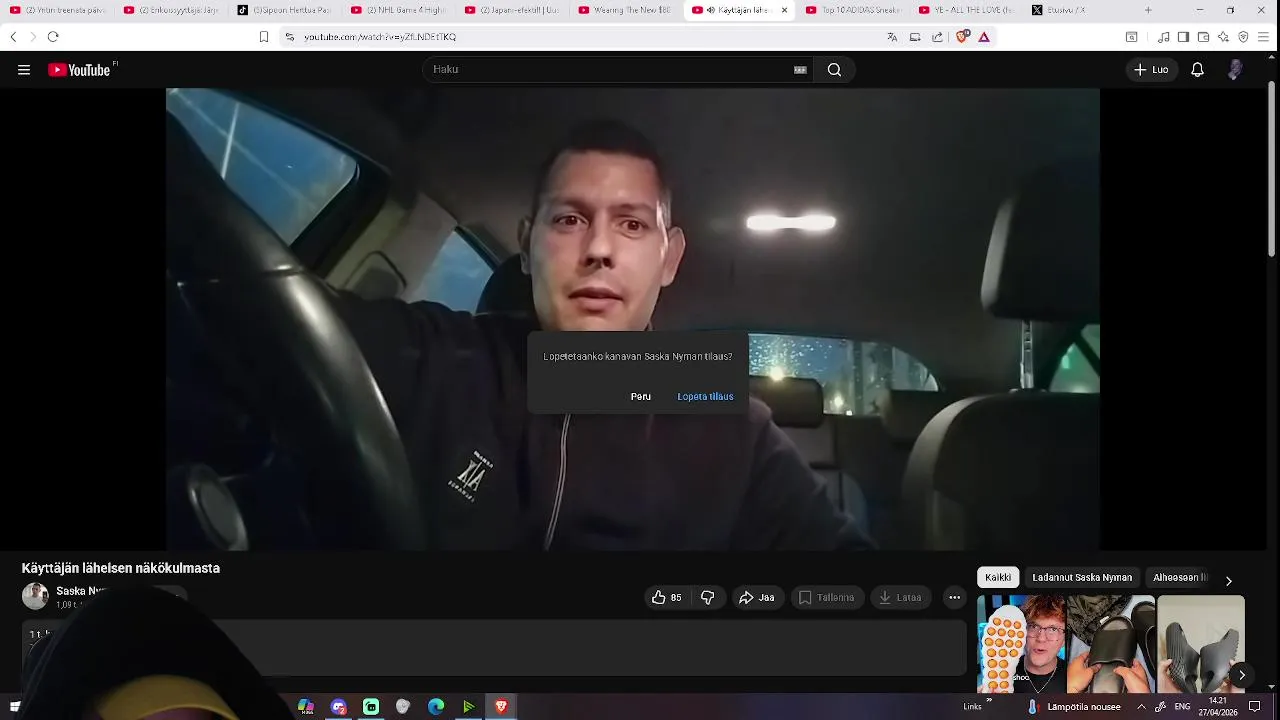Open Brave Rewards triangle icon
1280x720 pixels.
click(x=984, y=37)
